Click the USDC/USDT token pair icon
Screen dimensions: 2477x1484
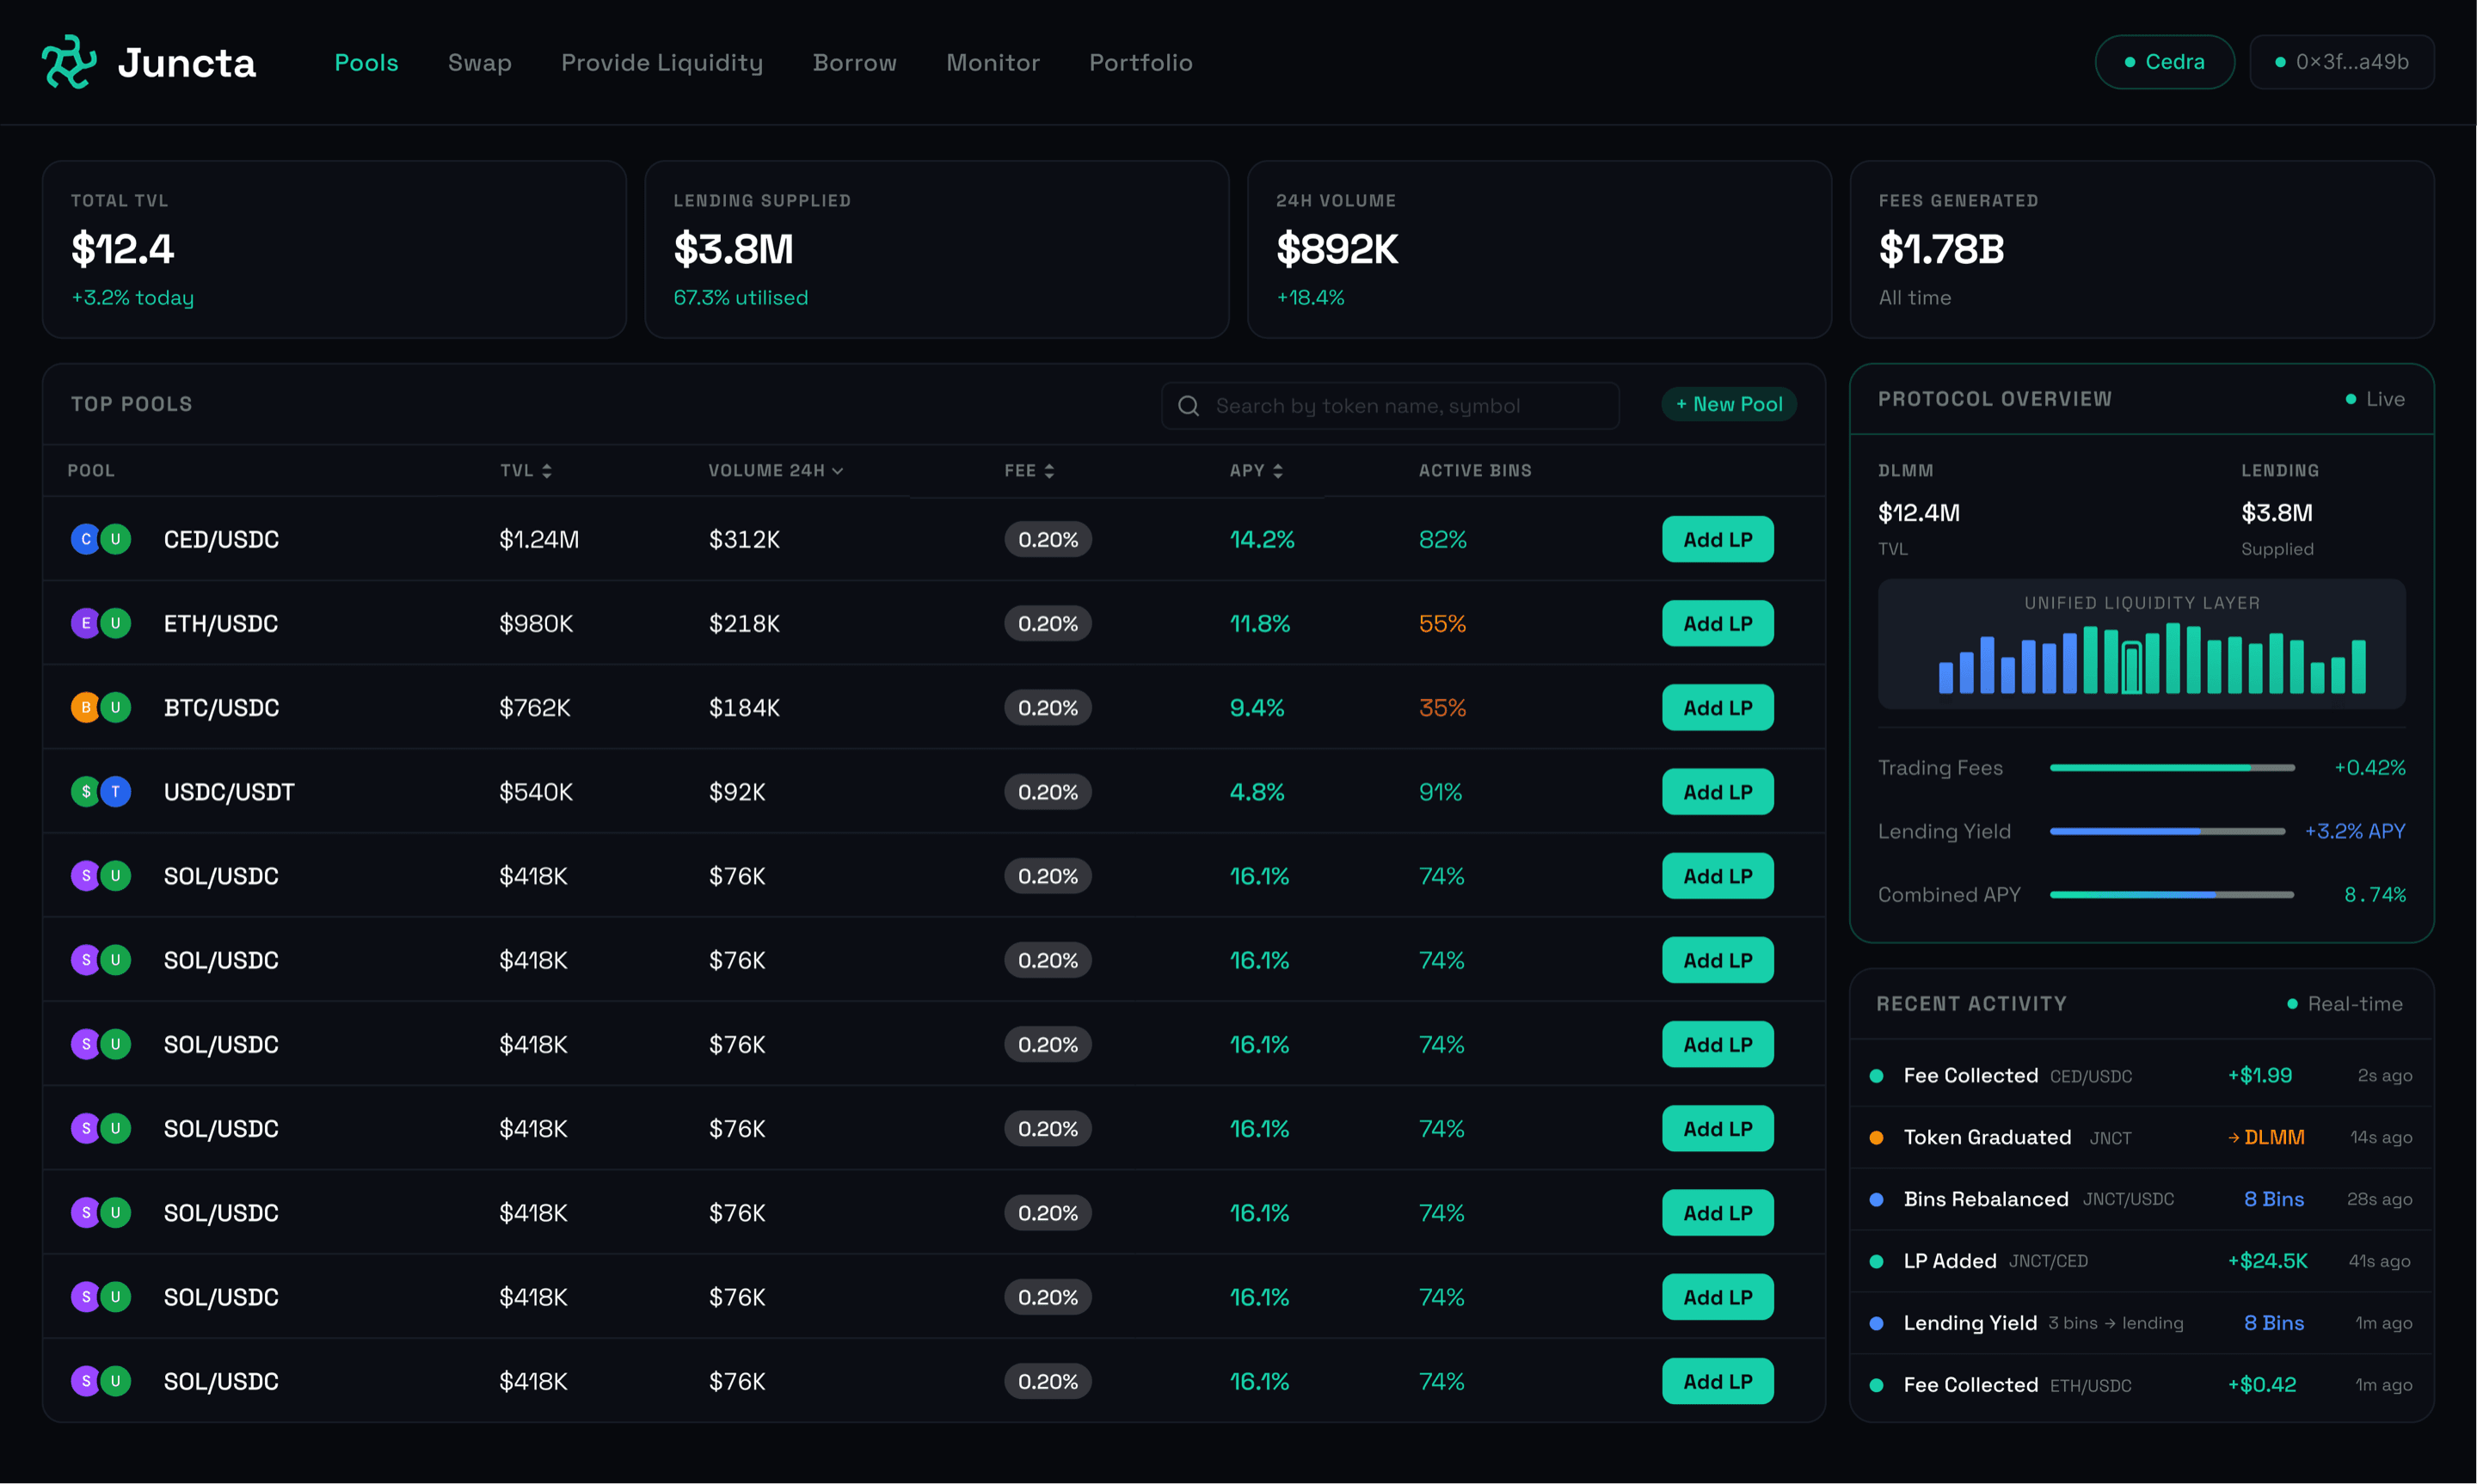pos(100,792)
